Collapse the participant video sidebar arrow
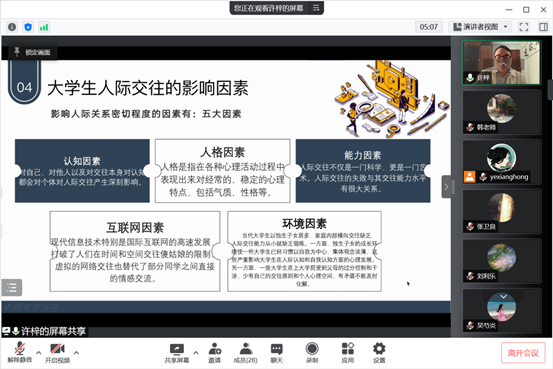 coord(446,187)
